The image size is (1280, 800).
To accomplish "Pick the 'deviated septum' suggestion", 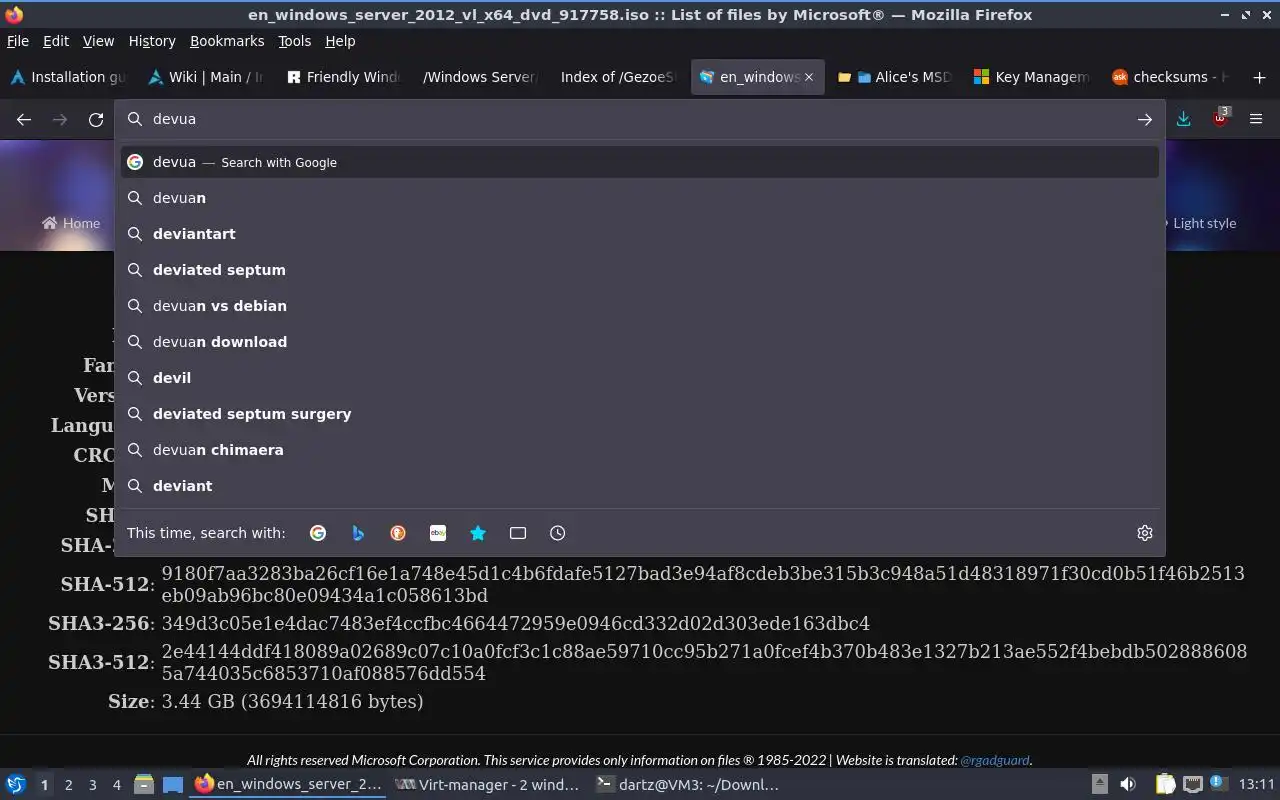I will click(x=640, y=270).
